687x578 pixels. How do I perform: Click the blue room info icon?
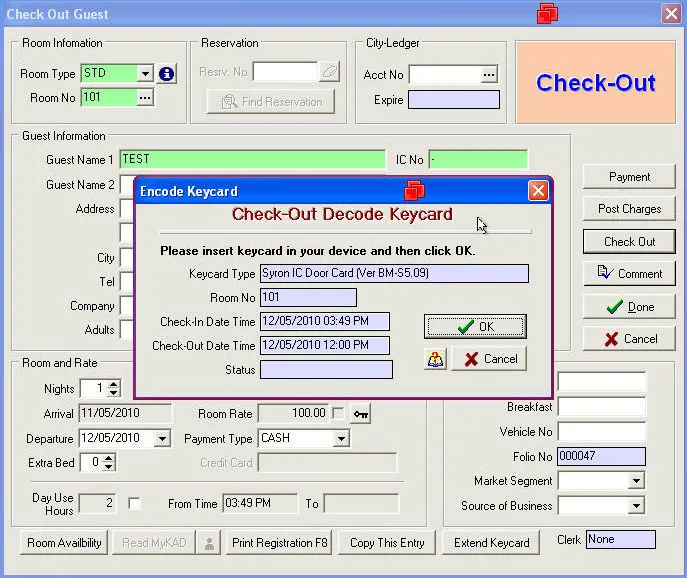coord(166,74)
